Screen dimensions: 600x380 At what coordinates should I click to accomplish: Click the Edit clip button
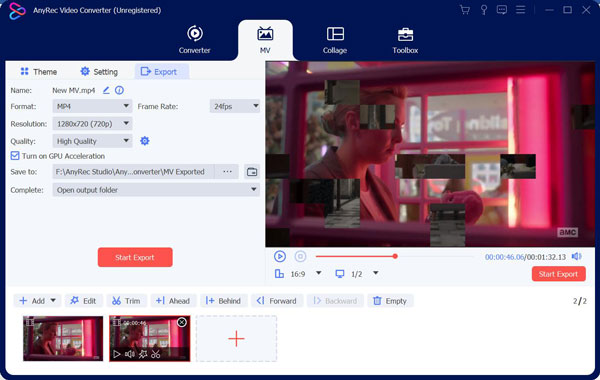(83, 301)
